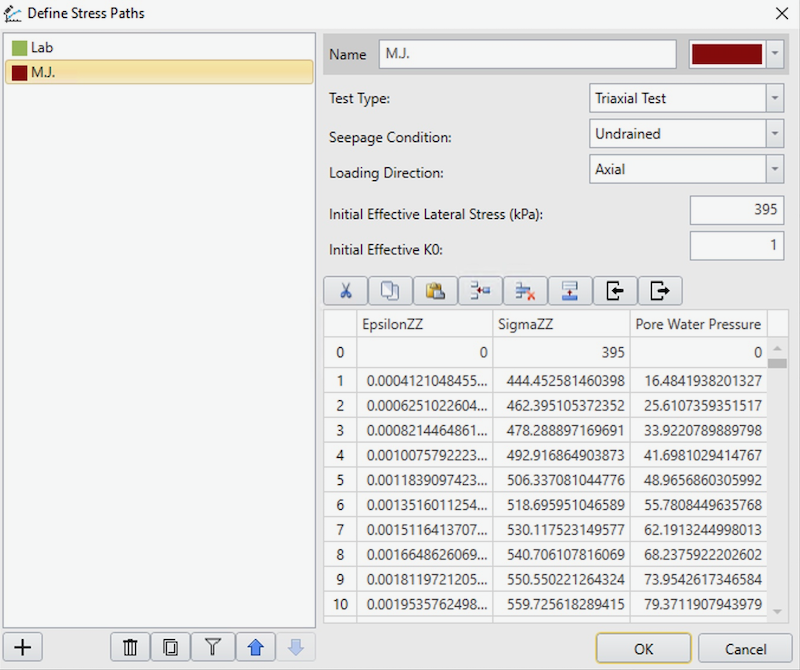
Task: Open the Seepage Condition dropdown
Action: (x=775, y=133)
